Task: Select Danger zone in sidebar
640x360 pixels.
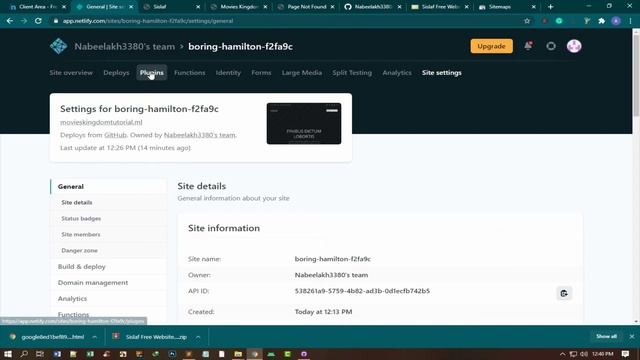Action: point(109,250)
